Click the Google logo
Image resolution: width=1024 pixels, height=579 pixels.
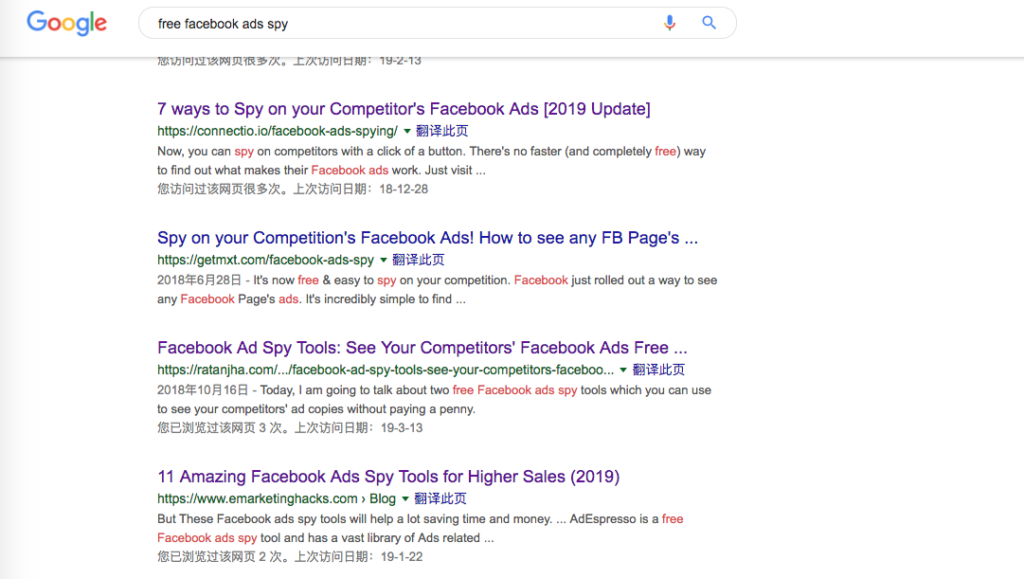pos(67,23)
